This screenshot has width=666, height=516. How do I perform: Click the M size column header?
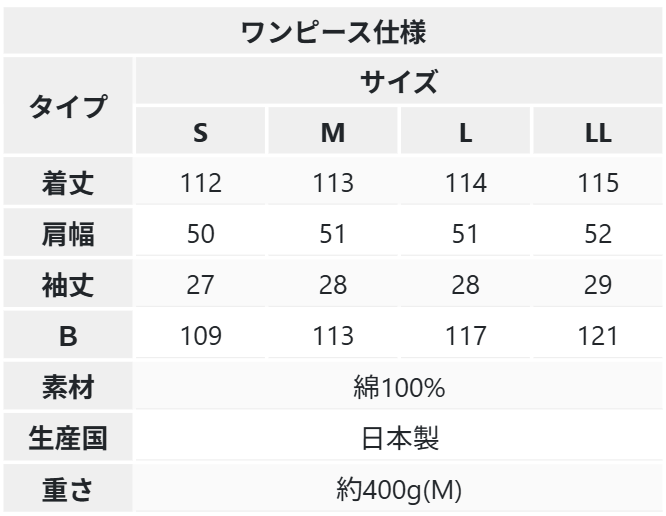click(x=333, y=132)
